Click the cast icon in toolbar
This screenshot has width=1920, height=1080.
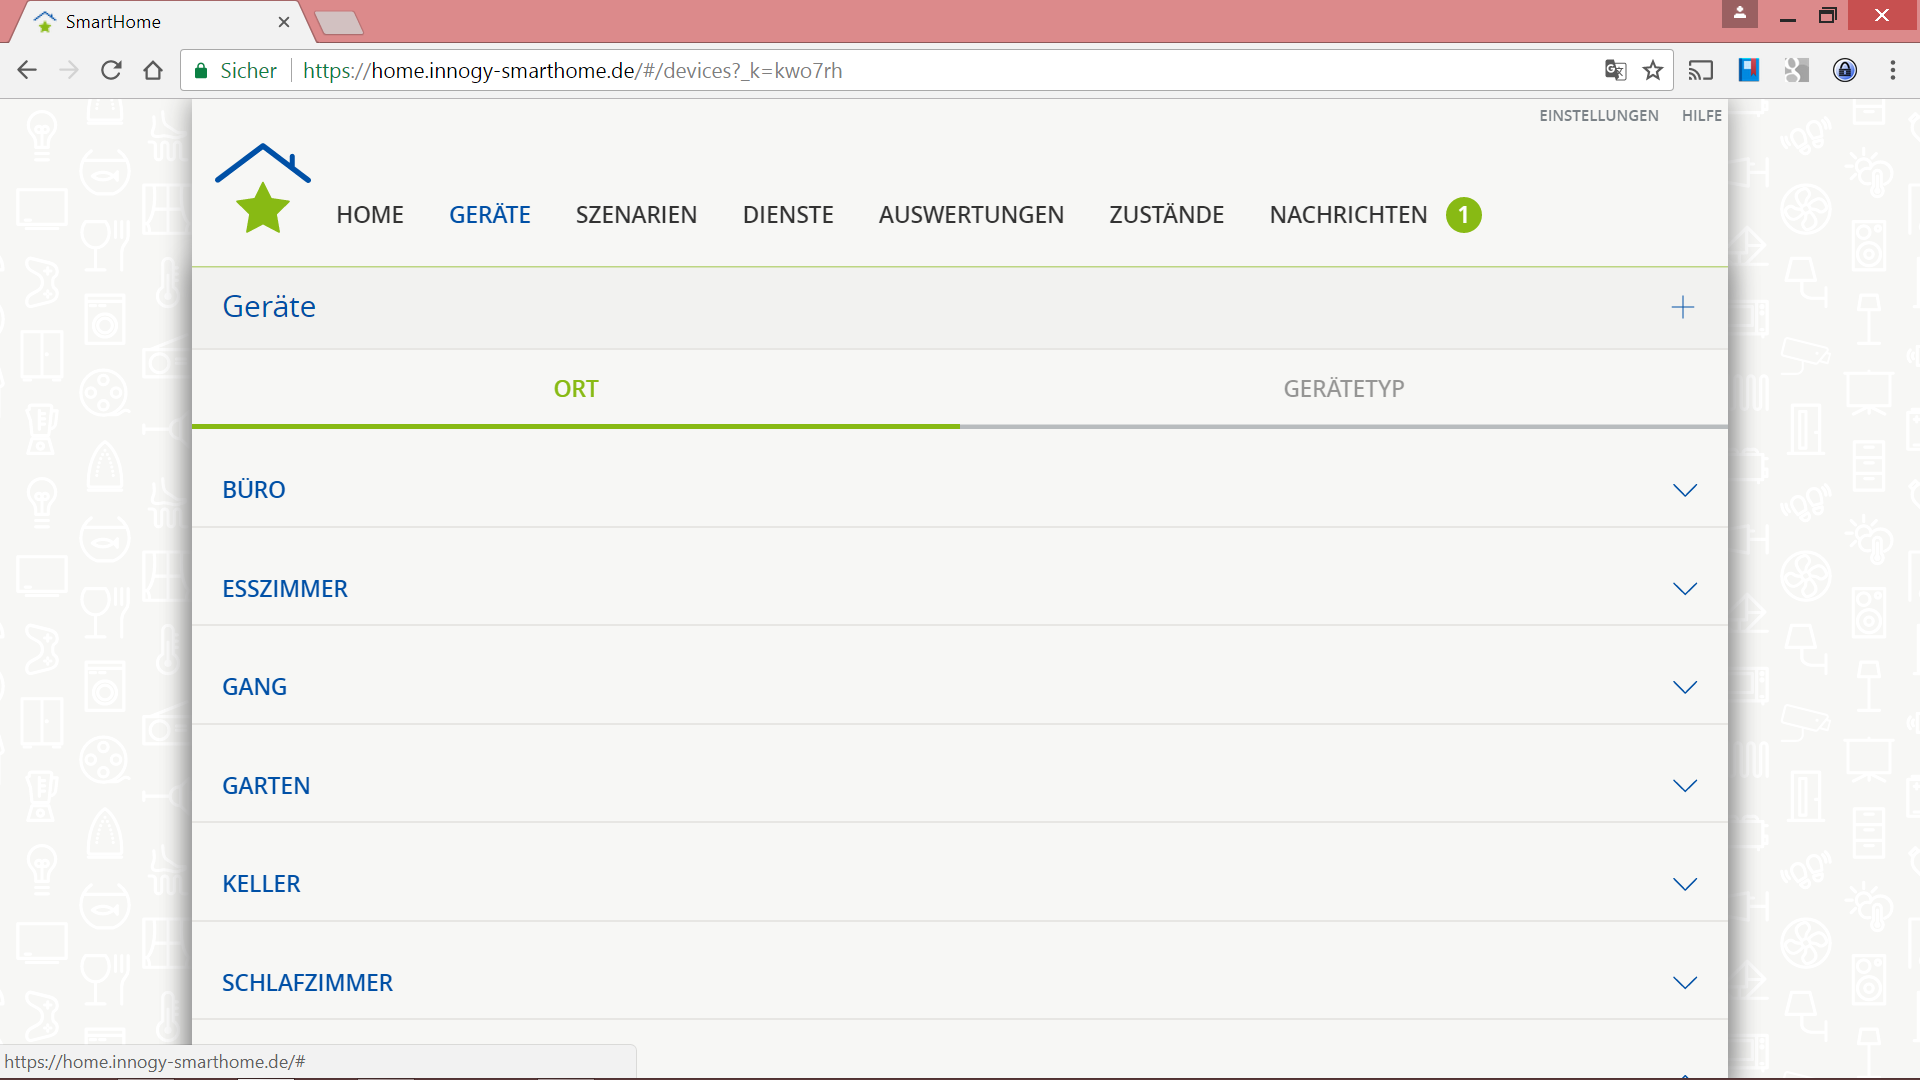1700,71
